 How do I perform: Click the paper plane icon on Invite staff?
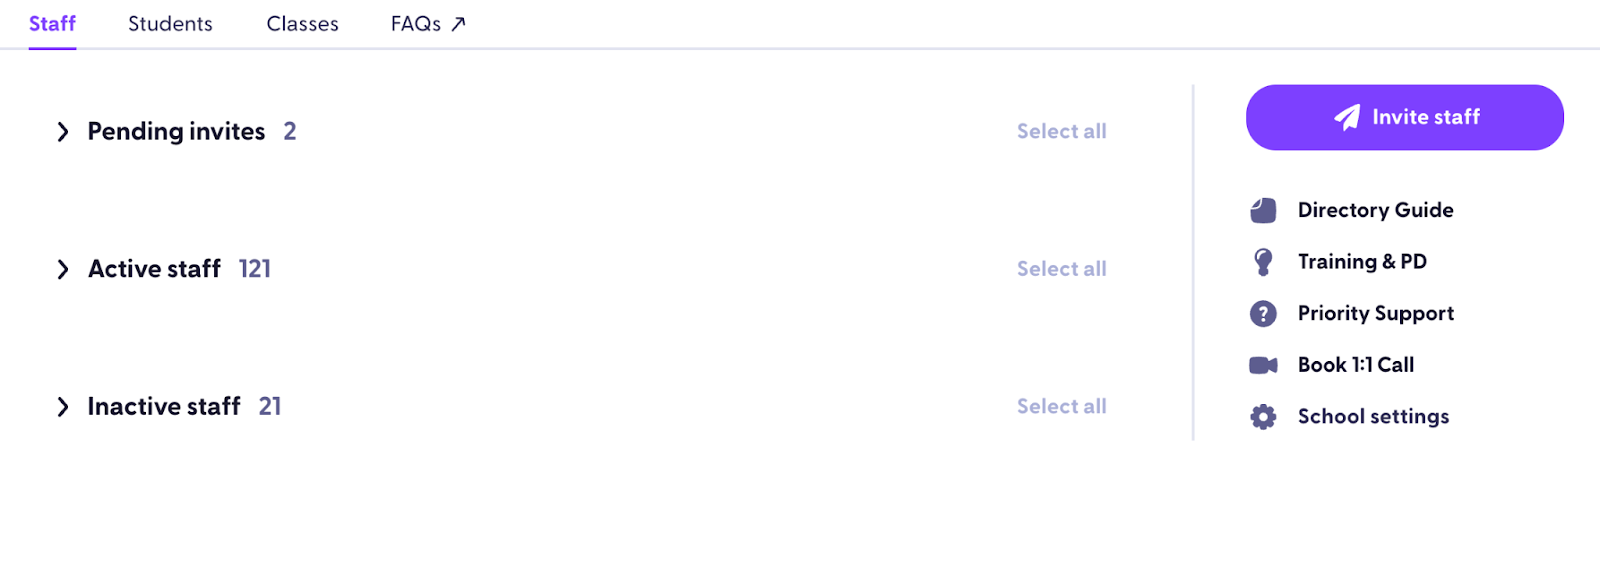pos(1347,117)
